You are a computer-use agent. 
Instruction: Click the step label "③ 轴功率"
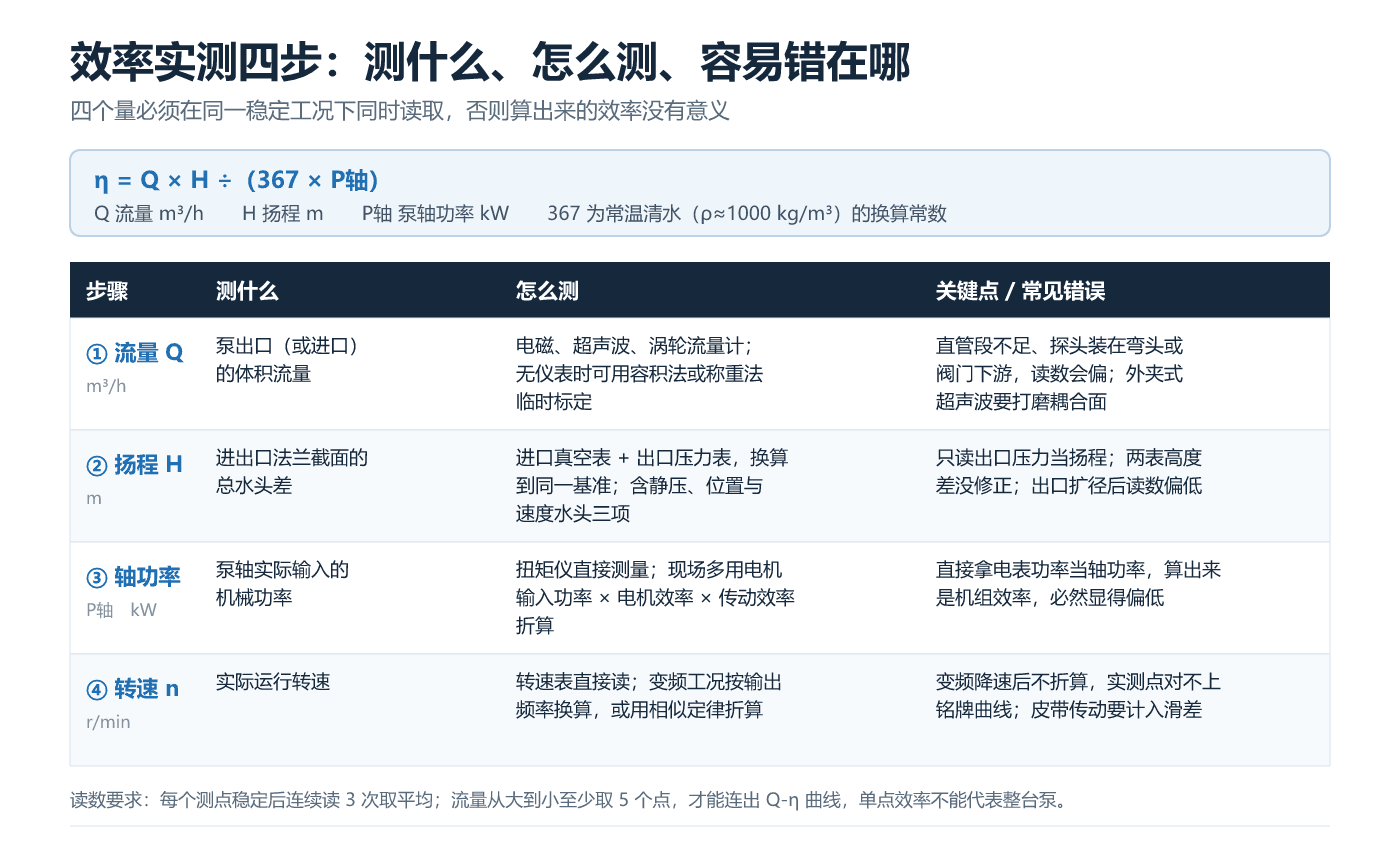coord(133,577)
